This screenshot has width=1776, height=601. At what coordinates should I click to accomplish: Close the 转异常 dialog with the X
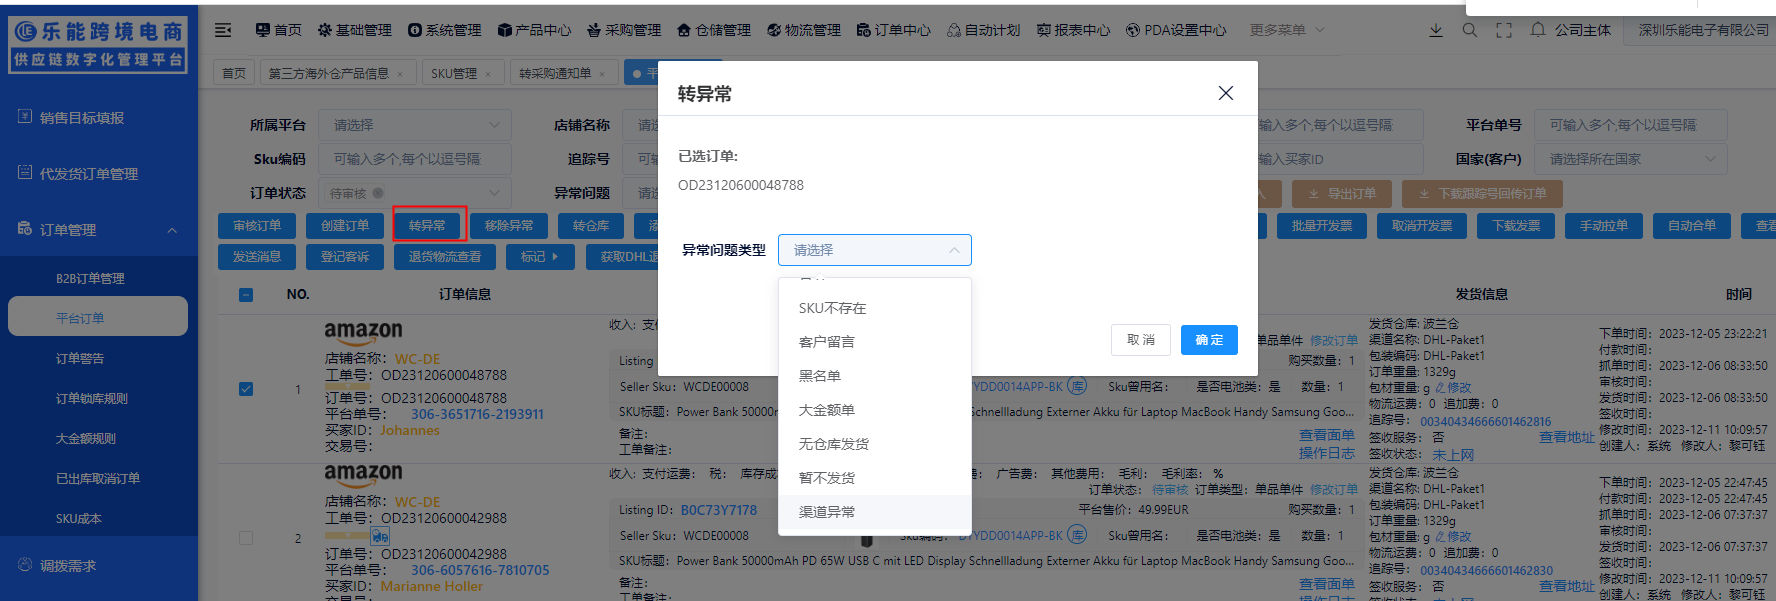(x=1225, y=93)
